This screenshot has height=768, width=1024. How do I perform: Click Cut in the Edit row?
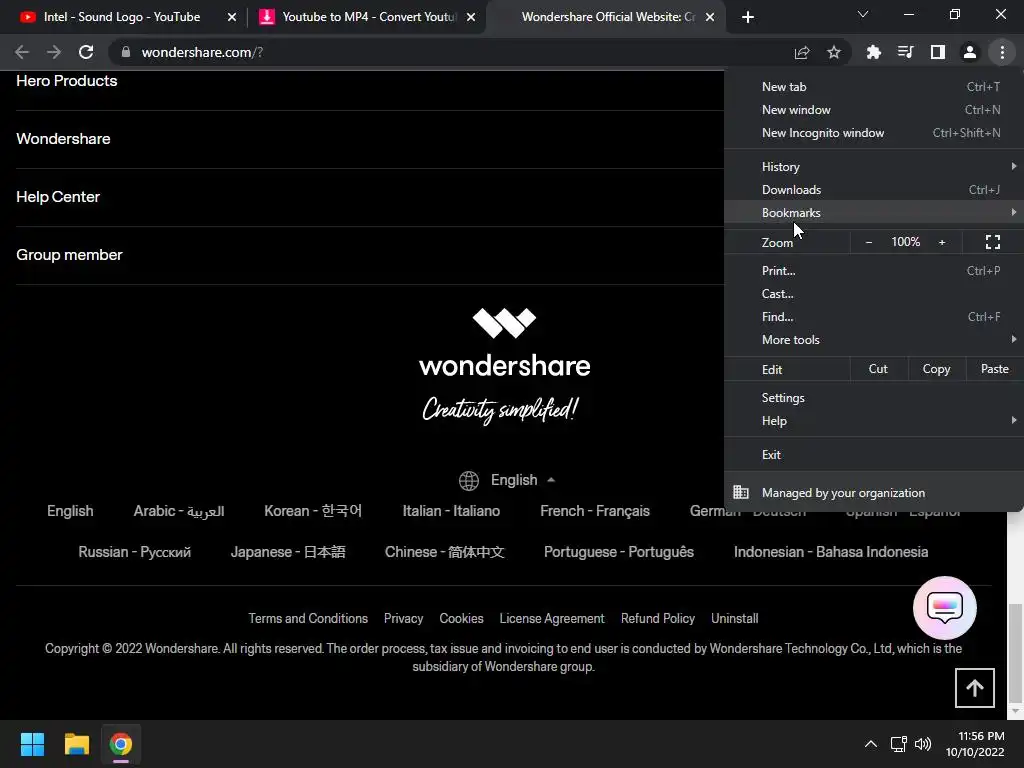coord(878,369)
